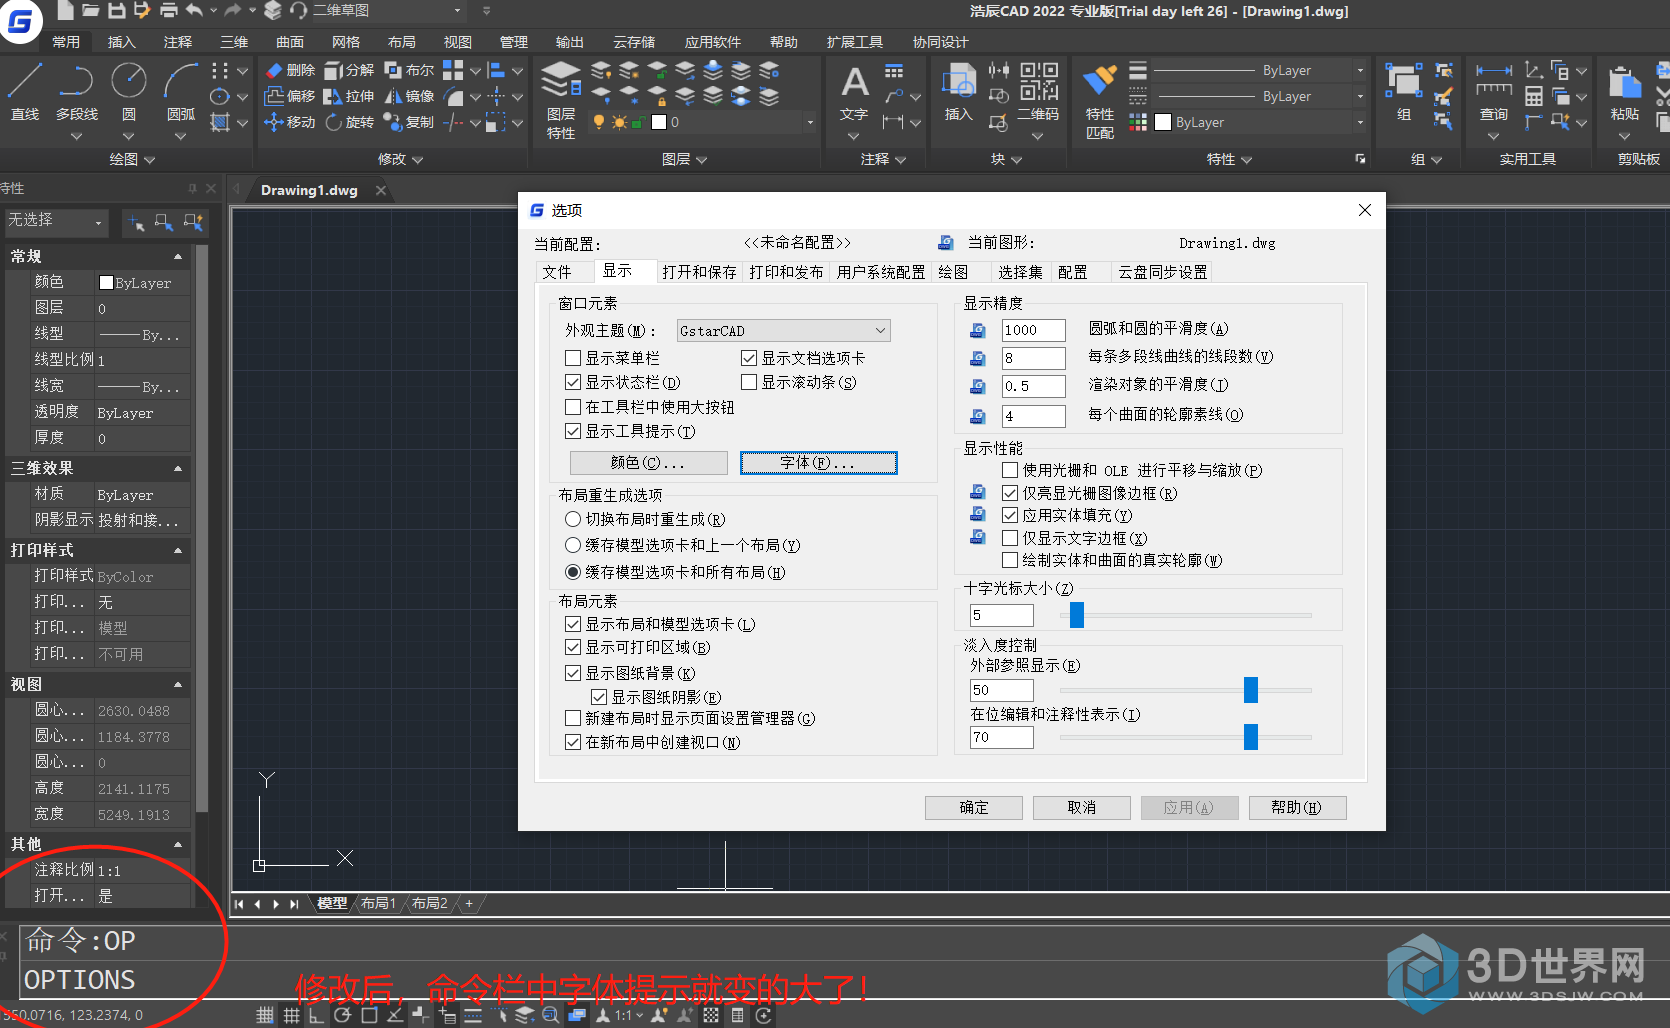This screenshot has width=1670, height=1028.
Task: Toggle 应用实体填充 checkbox
Action: tap(1010, 515)
